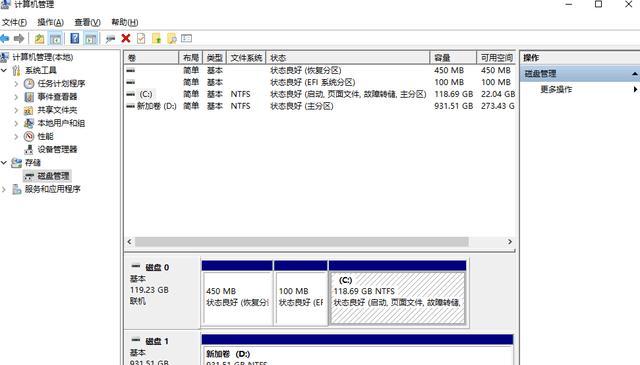
Task: Open the Help question mark icon
Action: pos(75,39)
